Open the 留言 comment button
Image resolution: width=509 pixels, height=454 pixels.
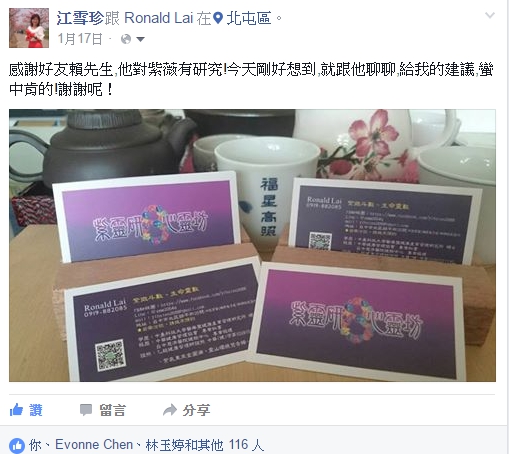pos(113,410)
